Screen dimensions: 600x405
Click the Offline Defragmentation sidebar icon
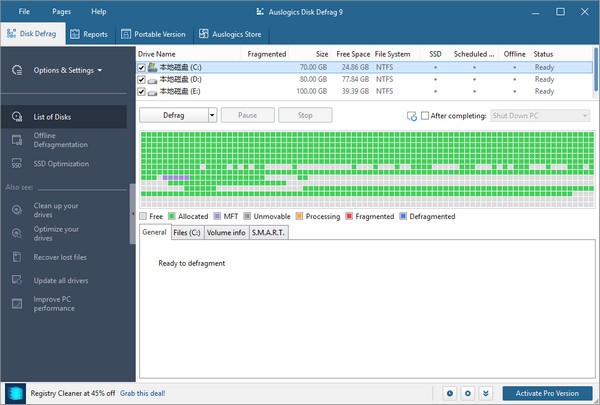click(17, 140)
